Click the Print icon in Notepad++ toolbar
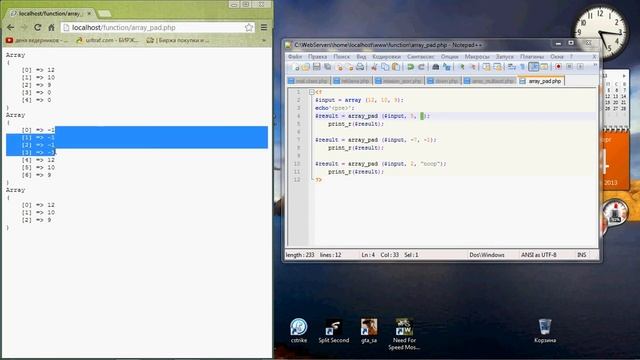The height and width of the screenshot is (360, 640). [360, 67]
